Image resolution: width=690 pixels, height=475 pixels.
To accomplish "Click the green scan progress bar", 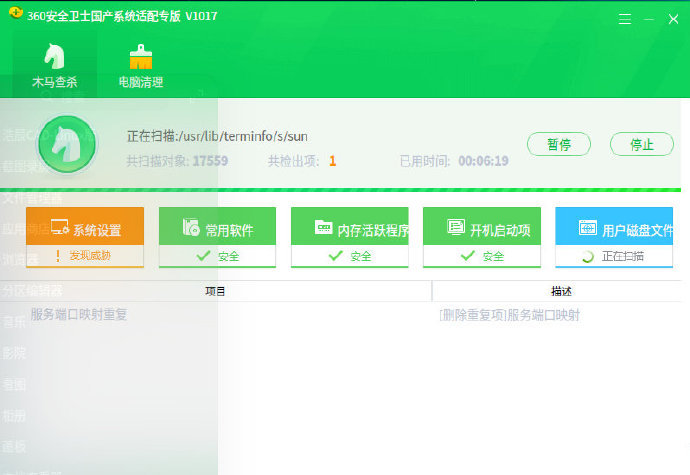I will point(341,190).
